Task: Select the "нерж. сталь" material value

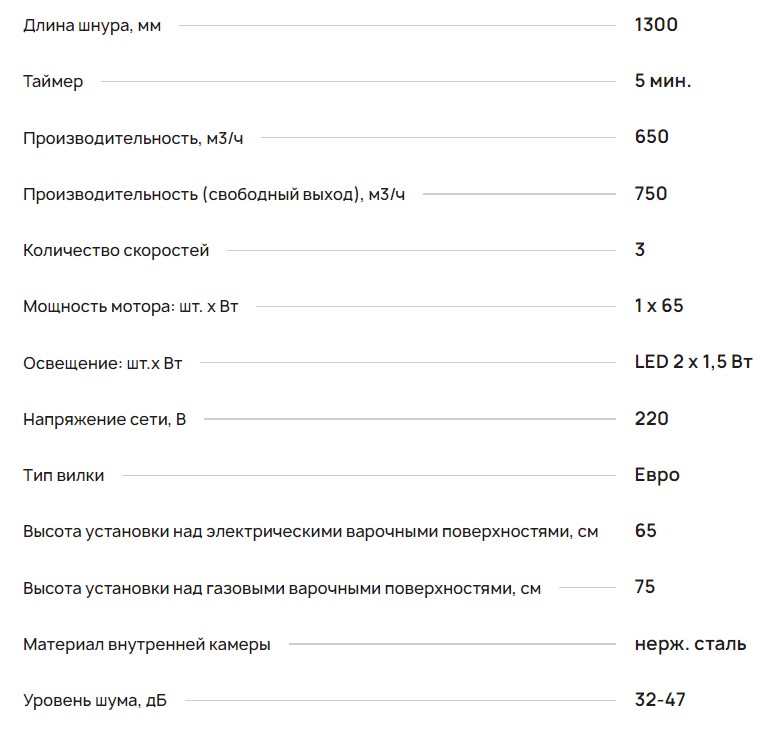Action: tap(690, 644)
